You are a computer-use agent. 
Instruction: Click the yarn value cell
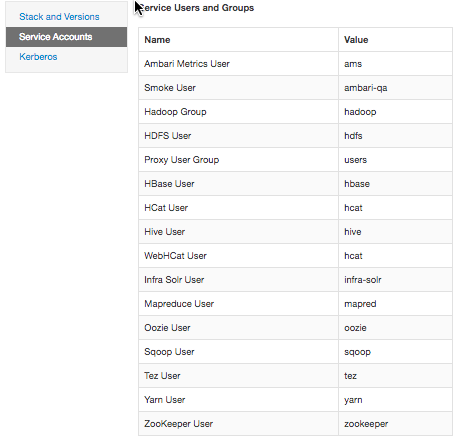[395, 400]
